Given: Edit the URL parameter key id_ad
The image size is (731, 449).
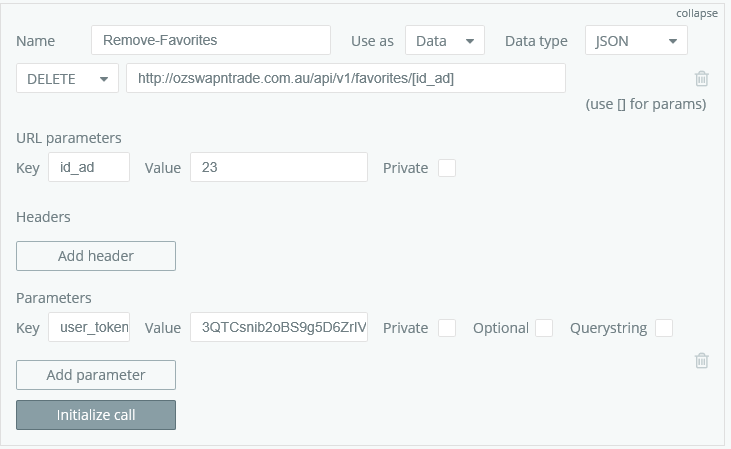Looking at the screenshot, I should pos(89,168).
